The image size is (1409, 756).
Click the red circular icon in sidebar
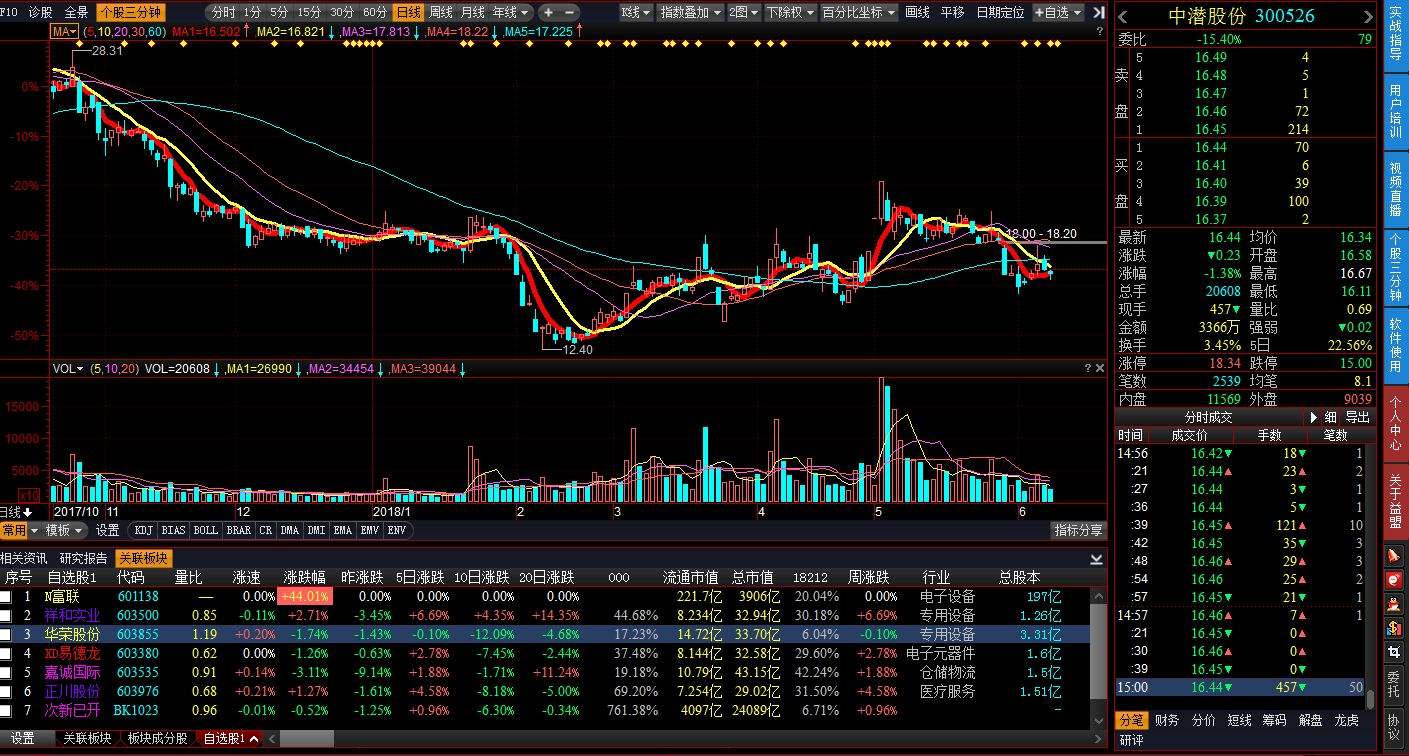click(x=1394, y=580)
